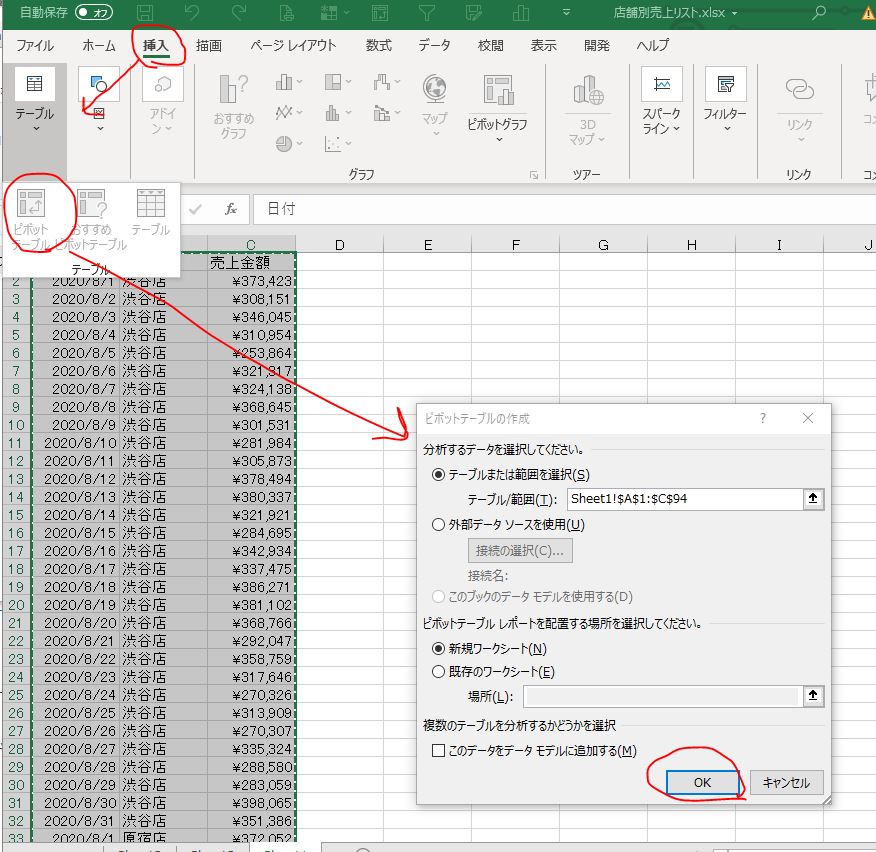Click the テーブル/範囲 input field
This screenshot has height=852, width=876.
point(683,499)
